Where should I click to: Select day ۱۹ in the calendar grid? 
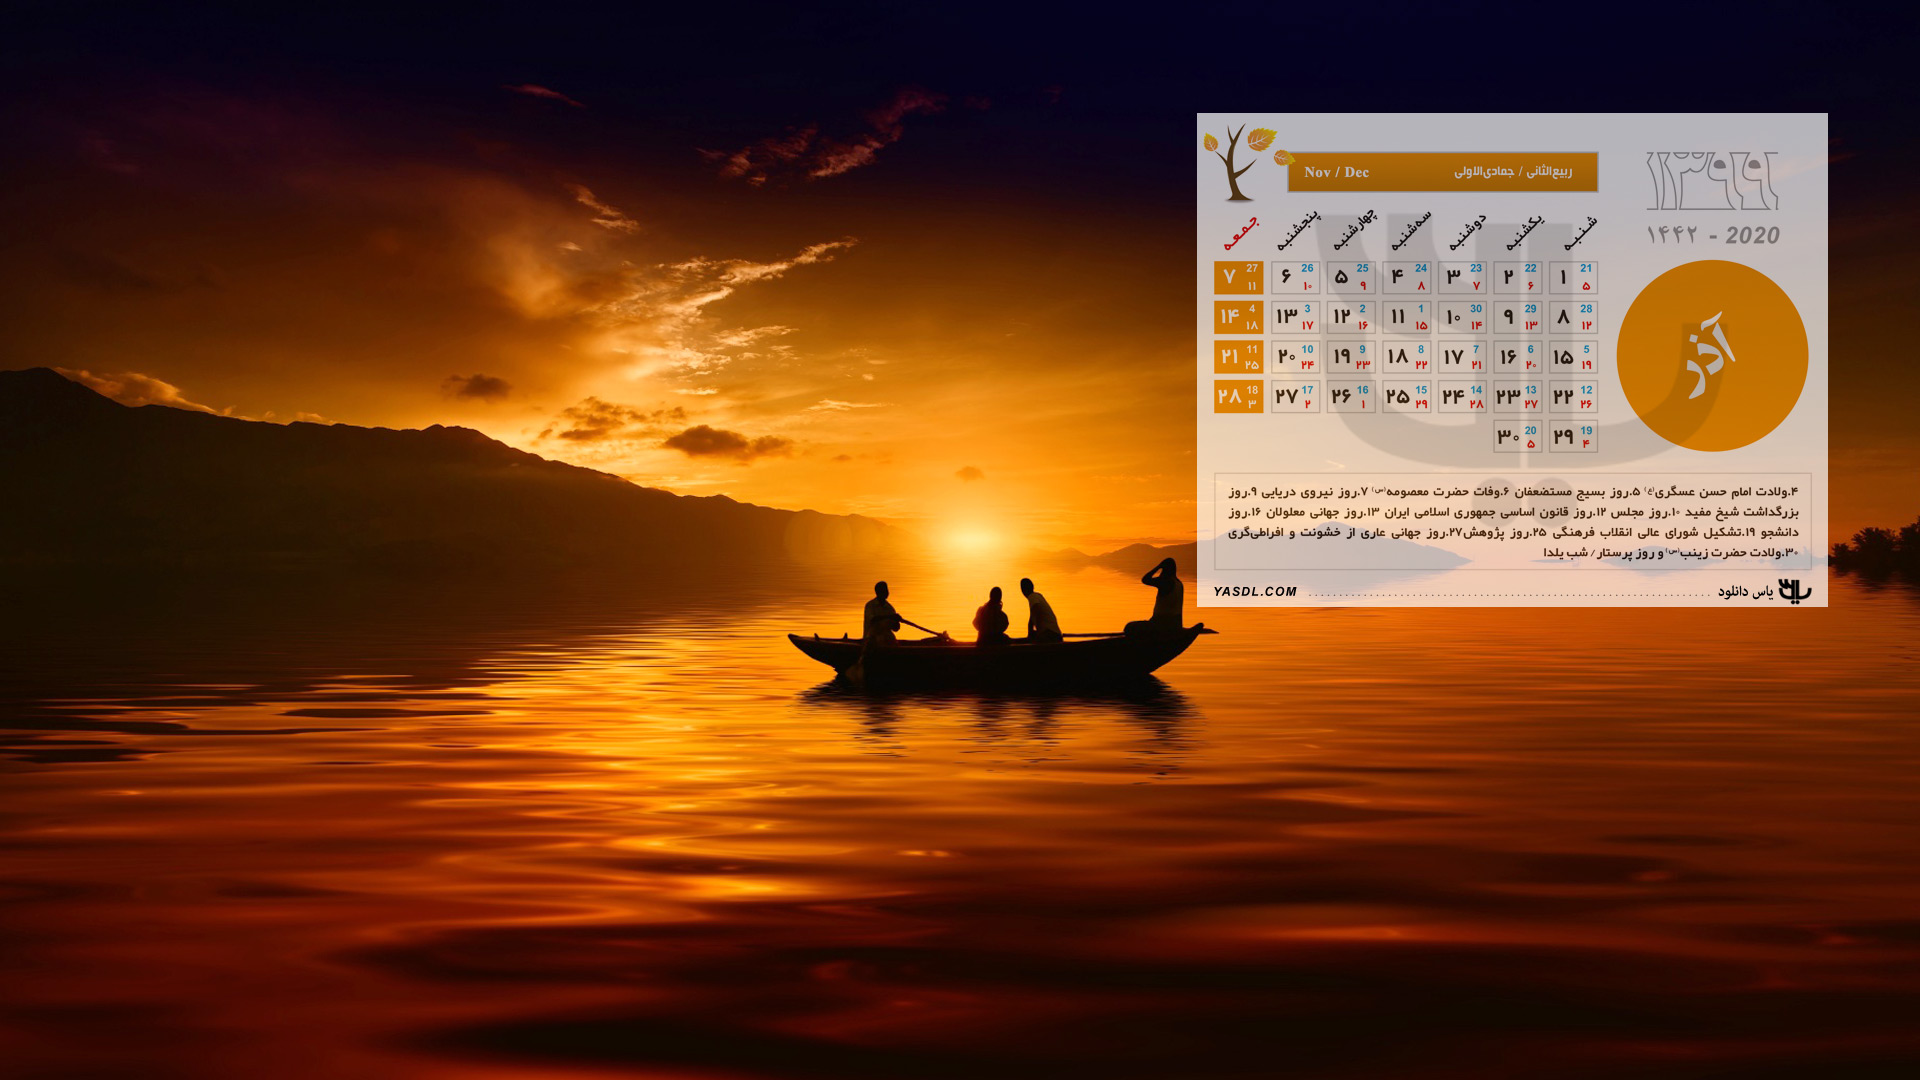pyautogui.click(x=1351, y=357)
